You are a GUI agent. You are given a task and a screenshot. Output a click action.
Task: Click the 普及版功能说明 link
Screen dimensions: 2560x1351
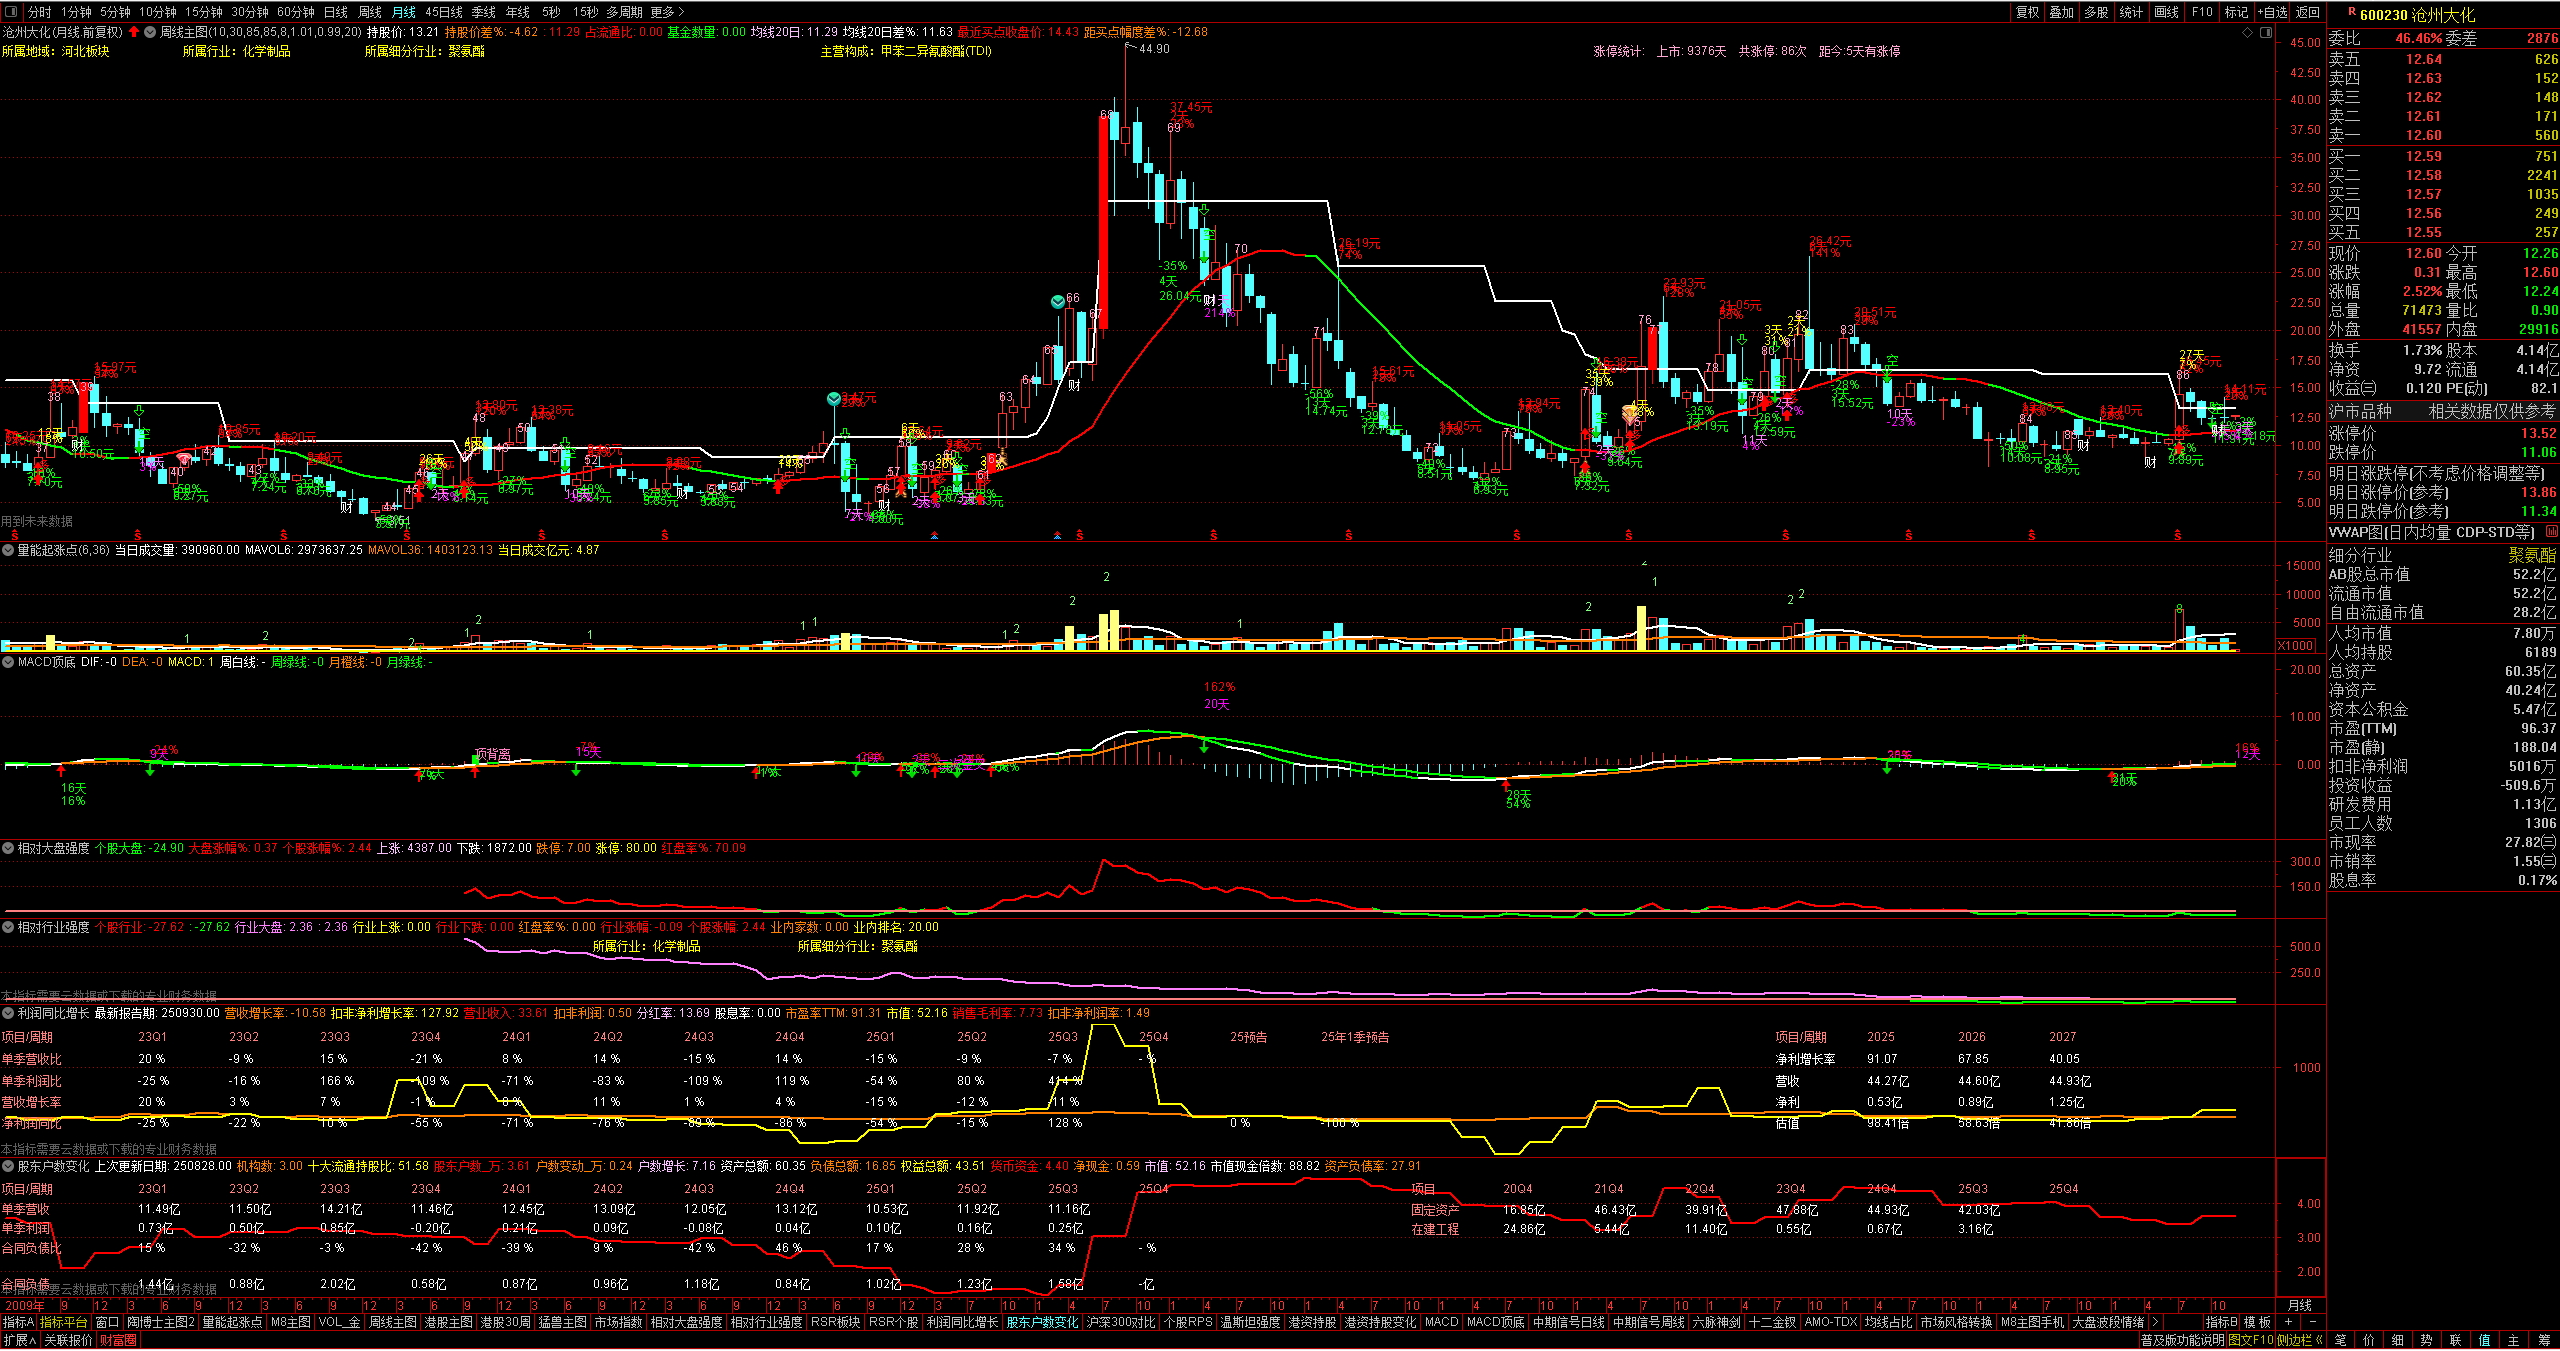pyautogui.click(x=2182, y=1340)
